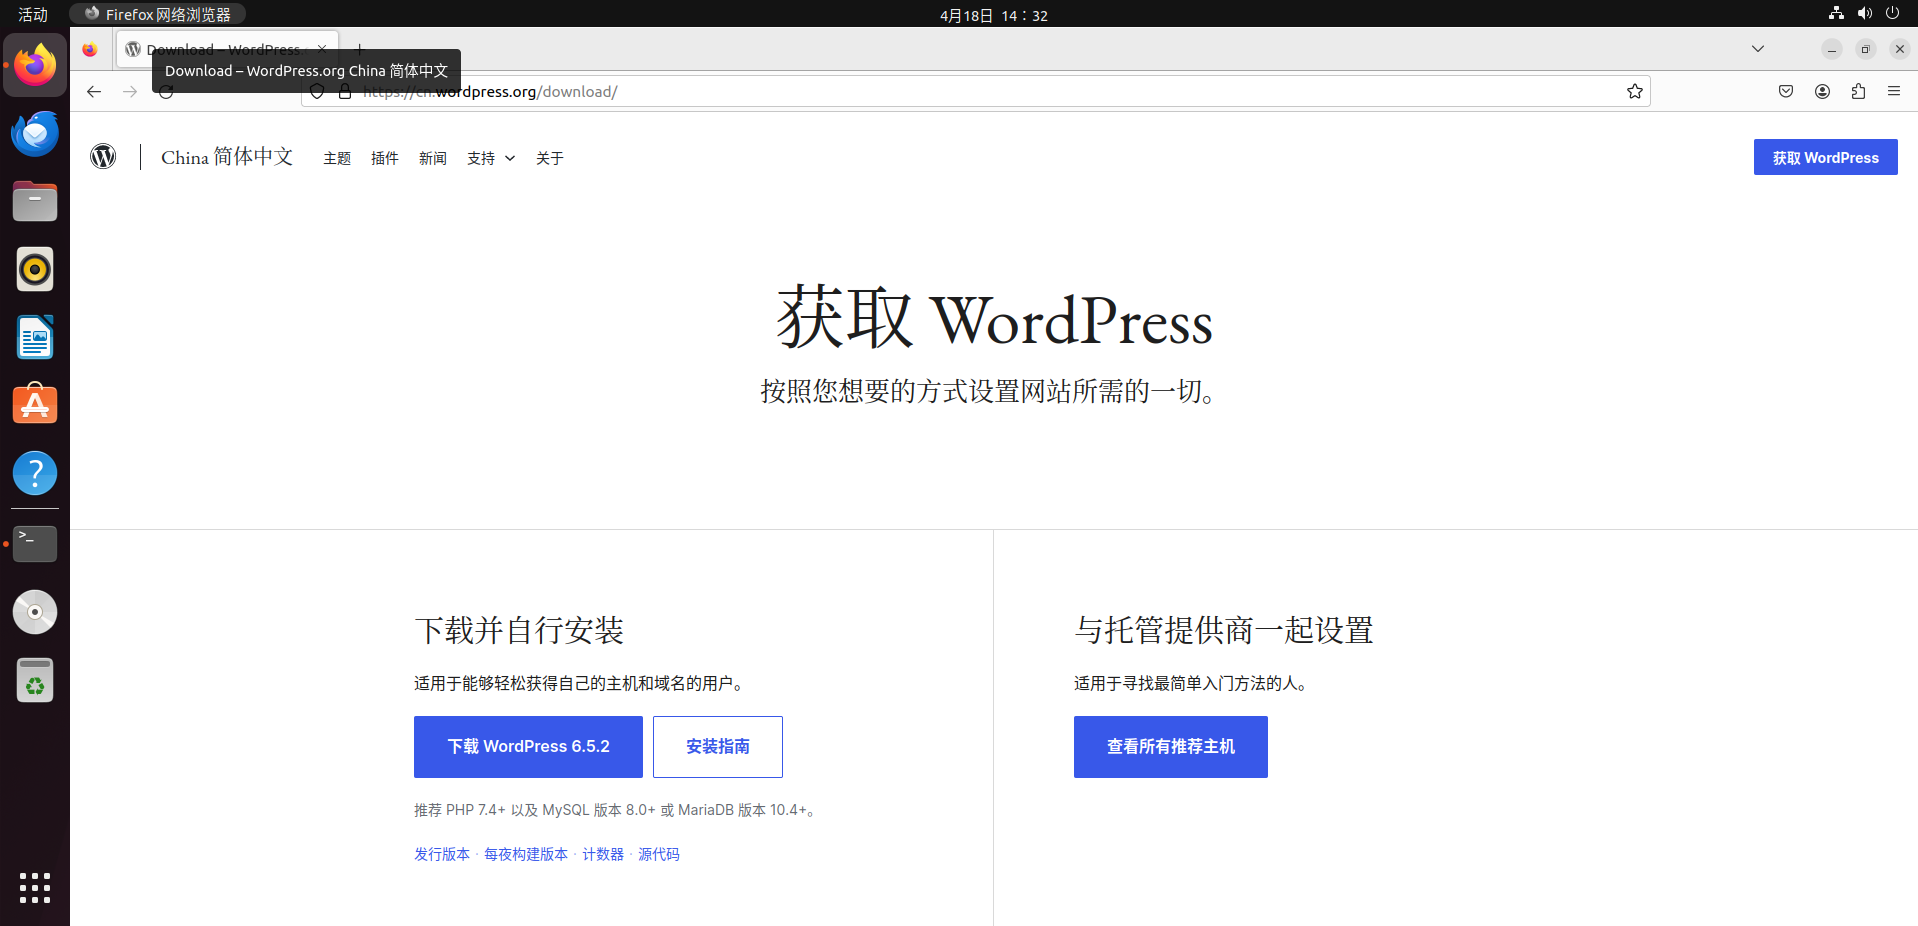Open the 每夜构建版本 link
Screen dimensions: 1918x926
526,854
